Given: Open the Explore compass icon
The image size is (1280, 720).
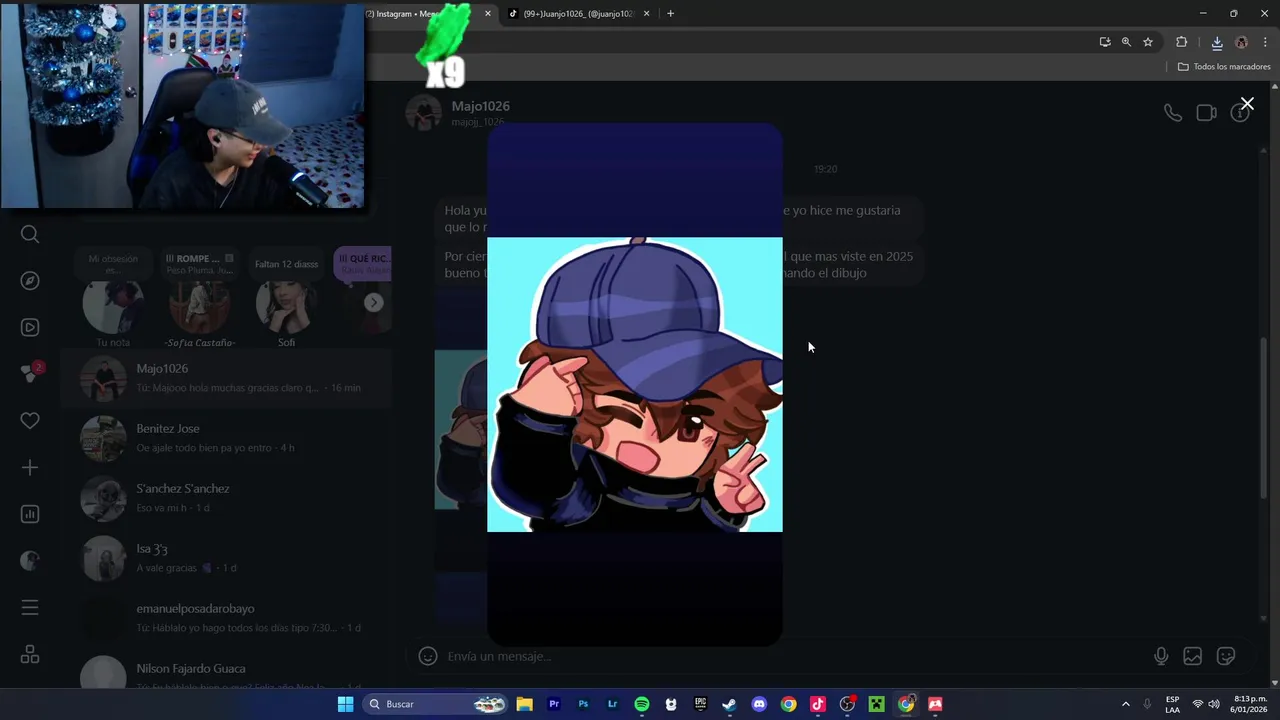Looking at the screenshot, I should tap(30, 281).
